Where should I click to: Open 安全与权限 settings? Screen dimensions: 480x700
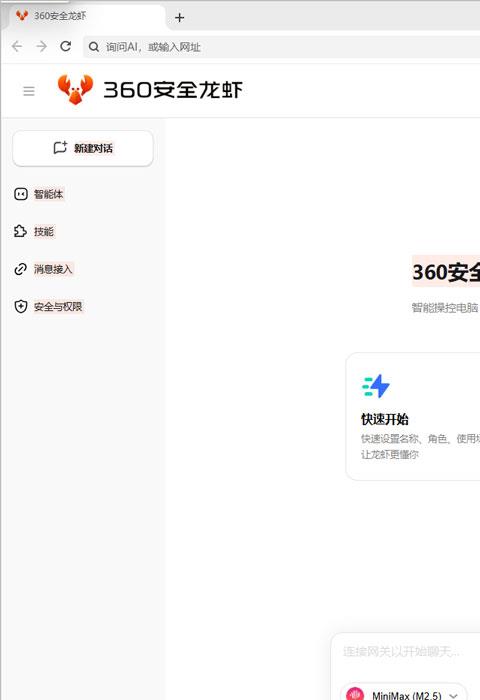[x=58, y=307]
